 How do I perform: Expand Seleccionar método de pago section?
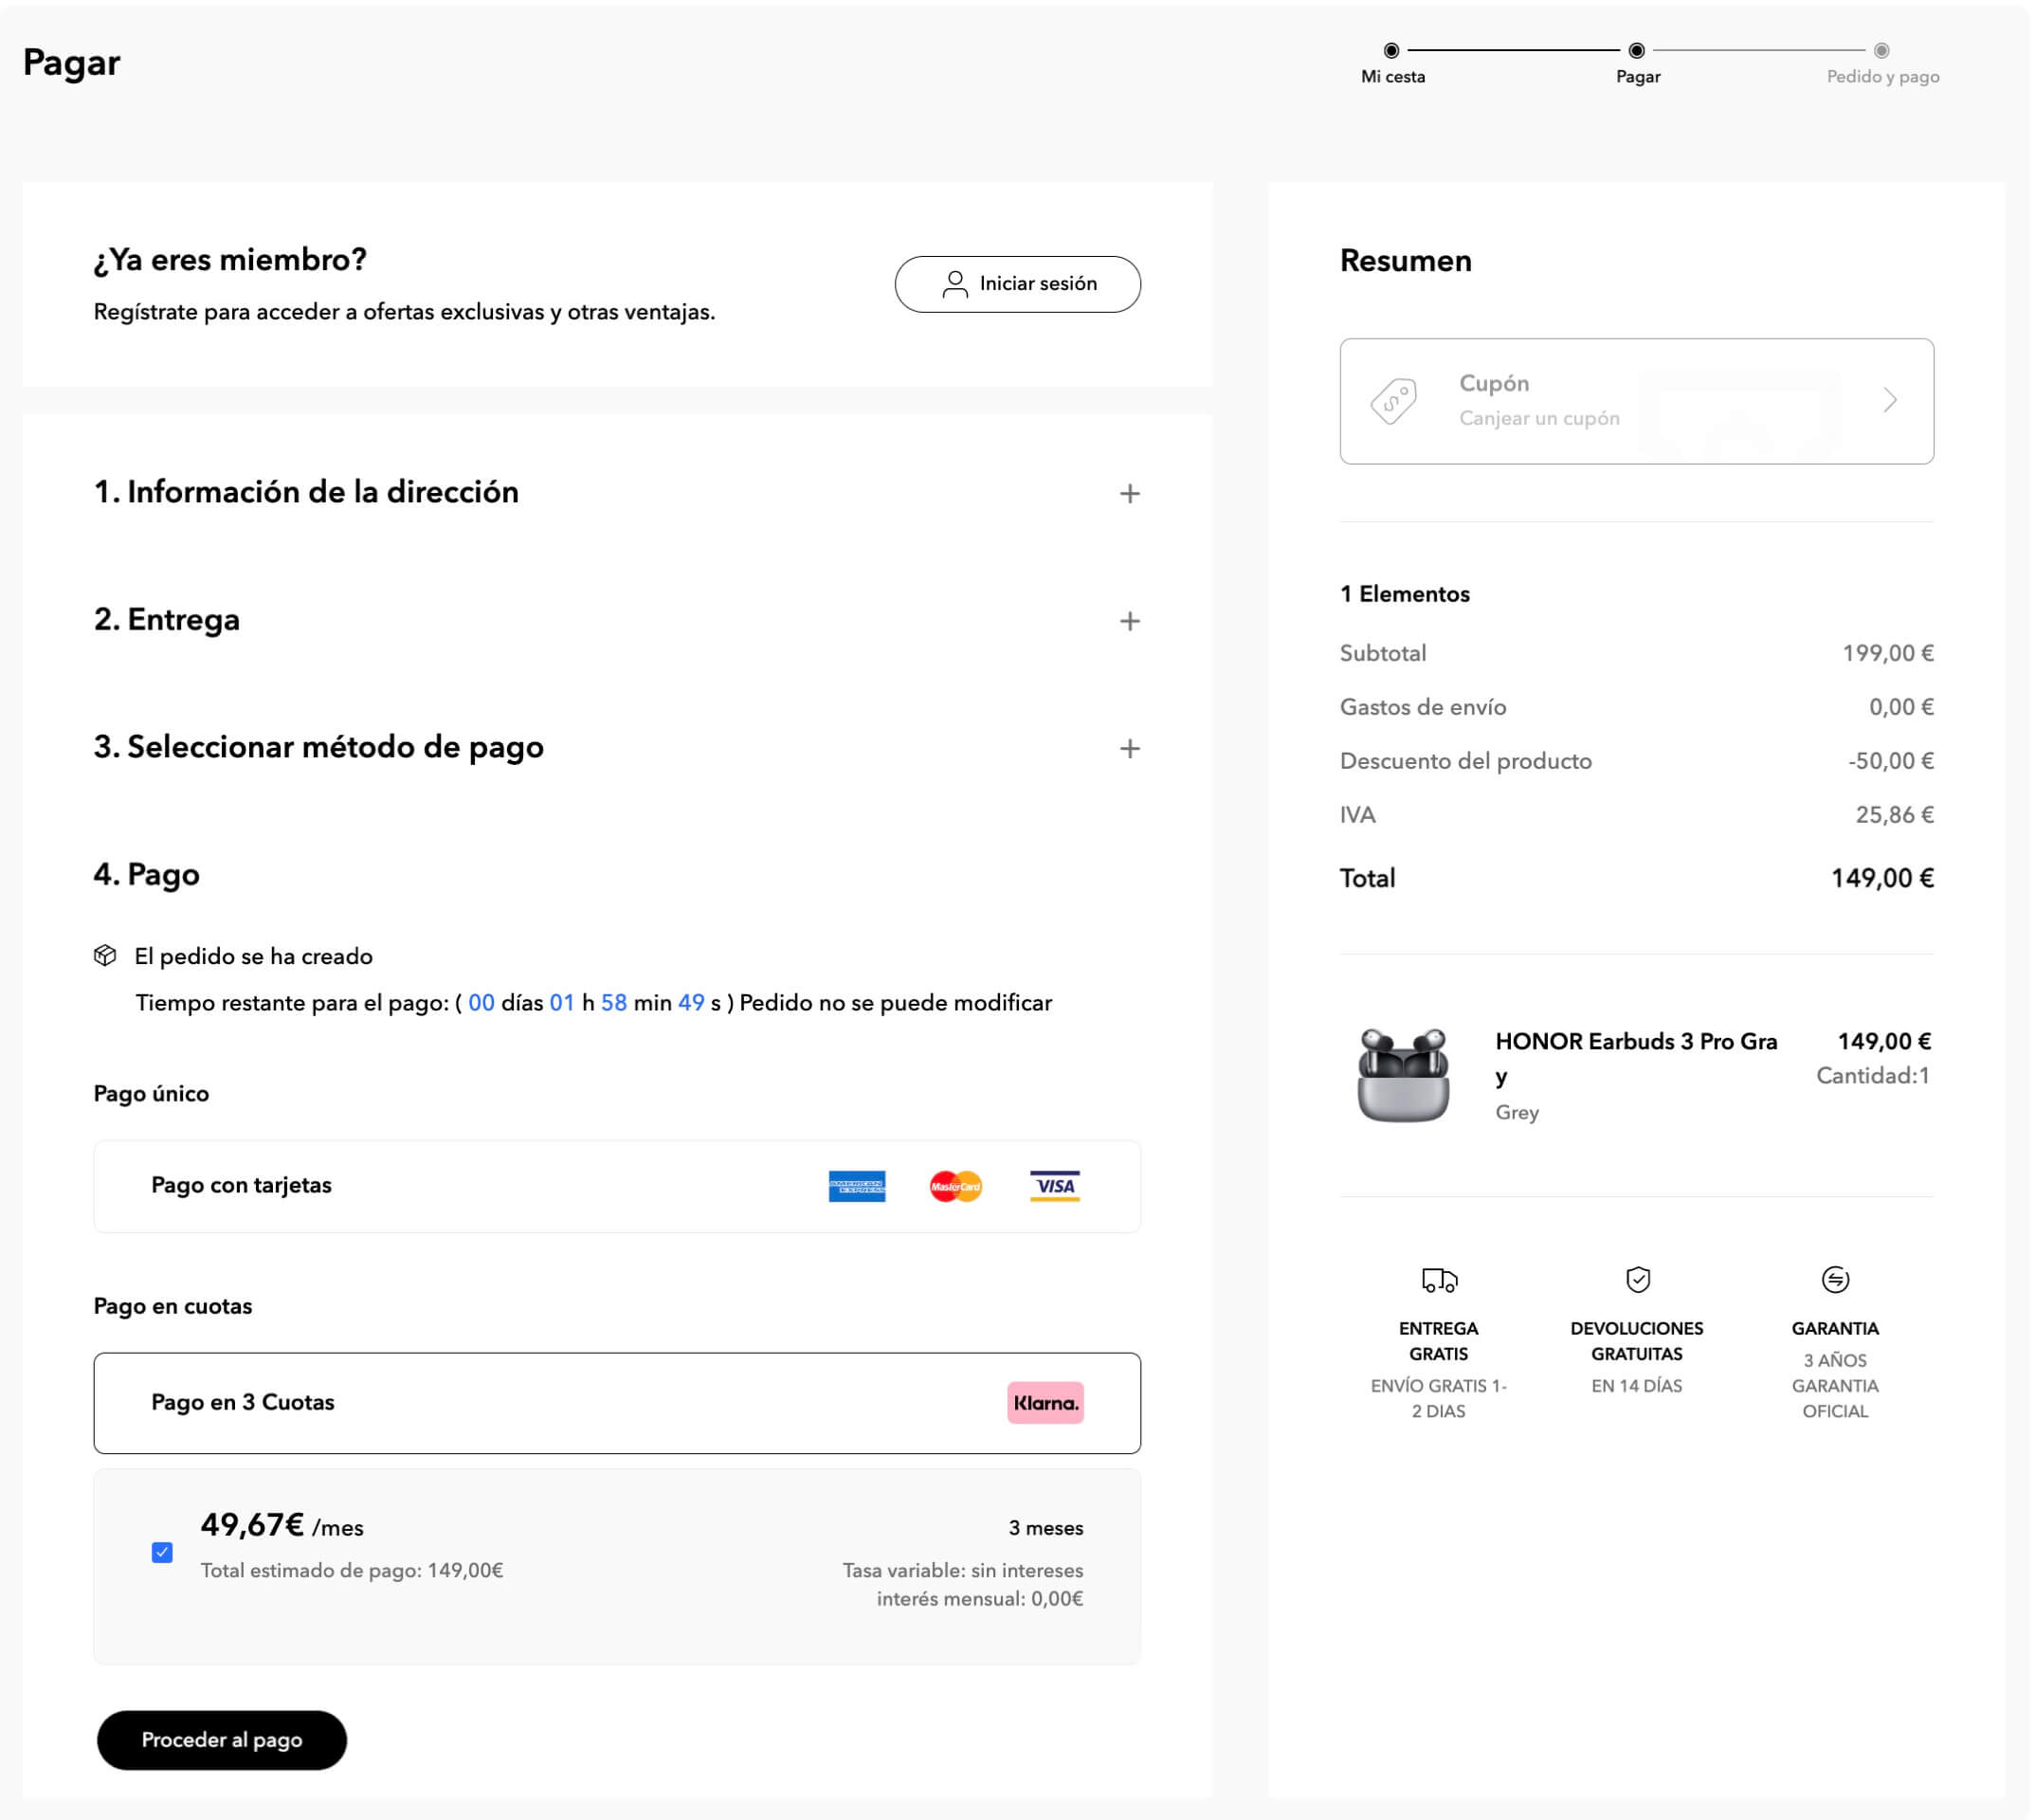click(1129, 748)
